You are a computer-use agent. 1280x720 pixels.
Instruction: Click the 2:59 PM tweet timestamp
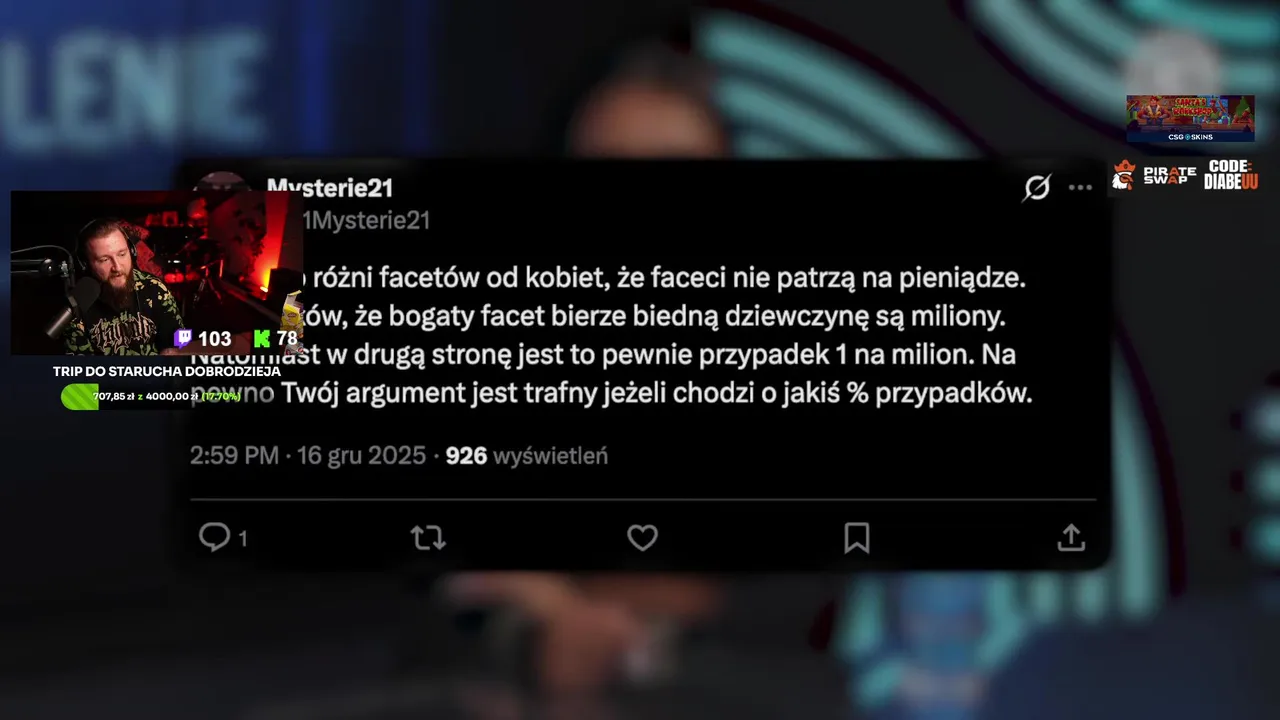(234, 456)
